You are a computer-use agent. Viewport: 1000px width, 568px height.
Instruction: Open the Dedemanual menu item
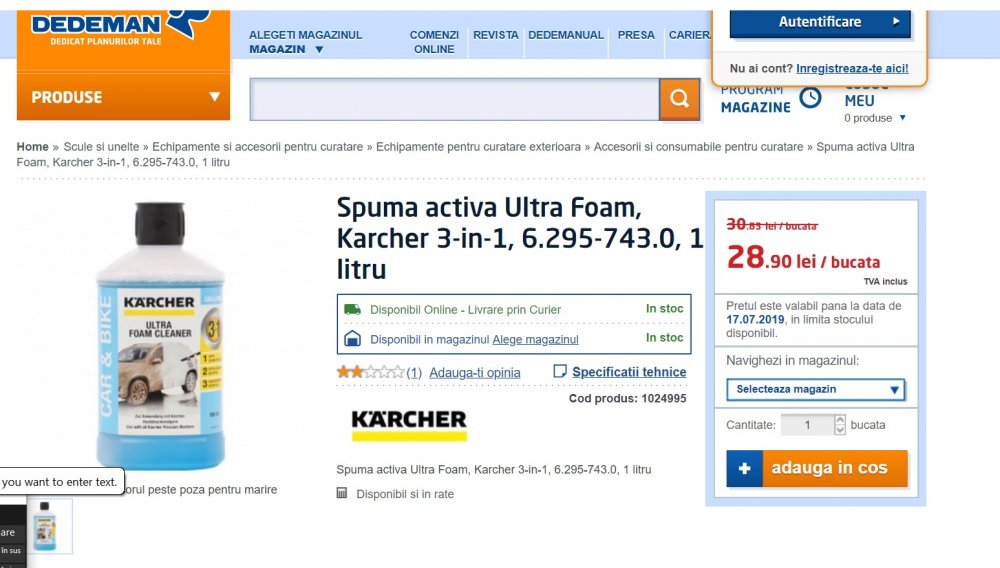pos(566,35)
